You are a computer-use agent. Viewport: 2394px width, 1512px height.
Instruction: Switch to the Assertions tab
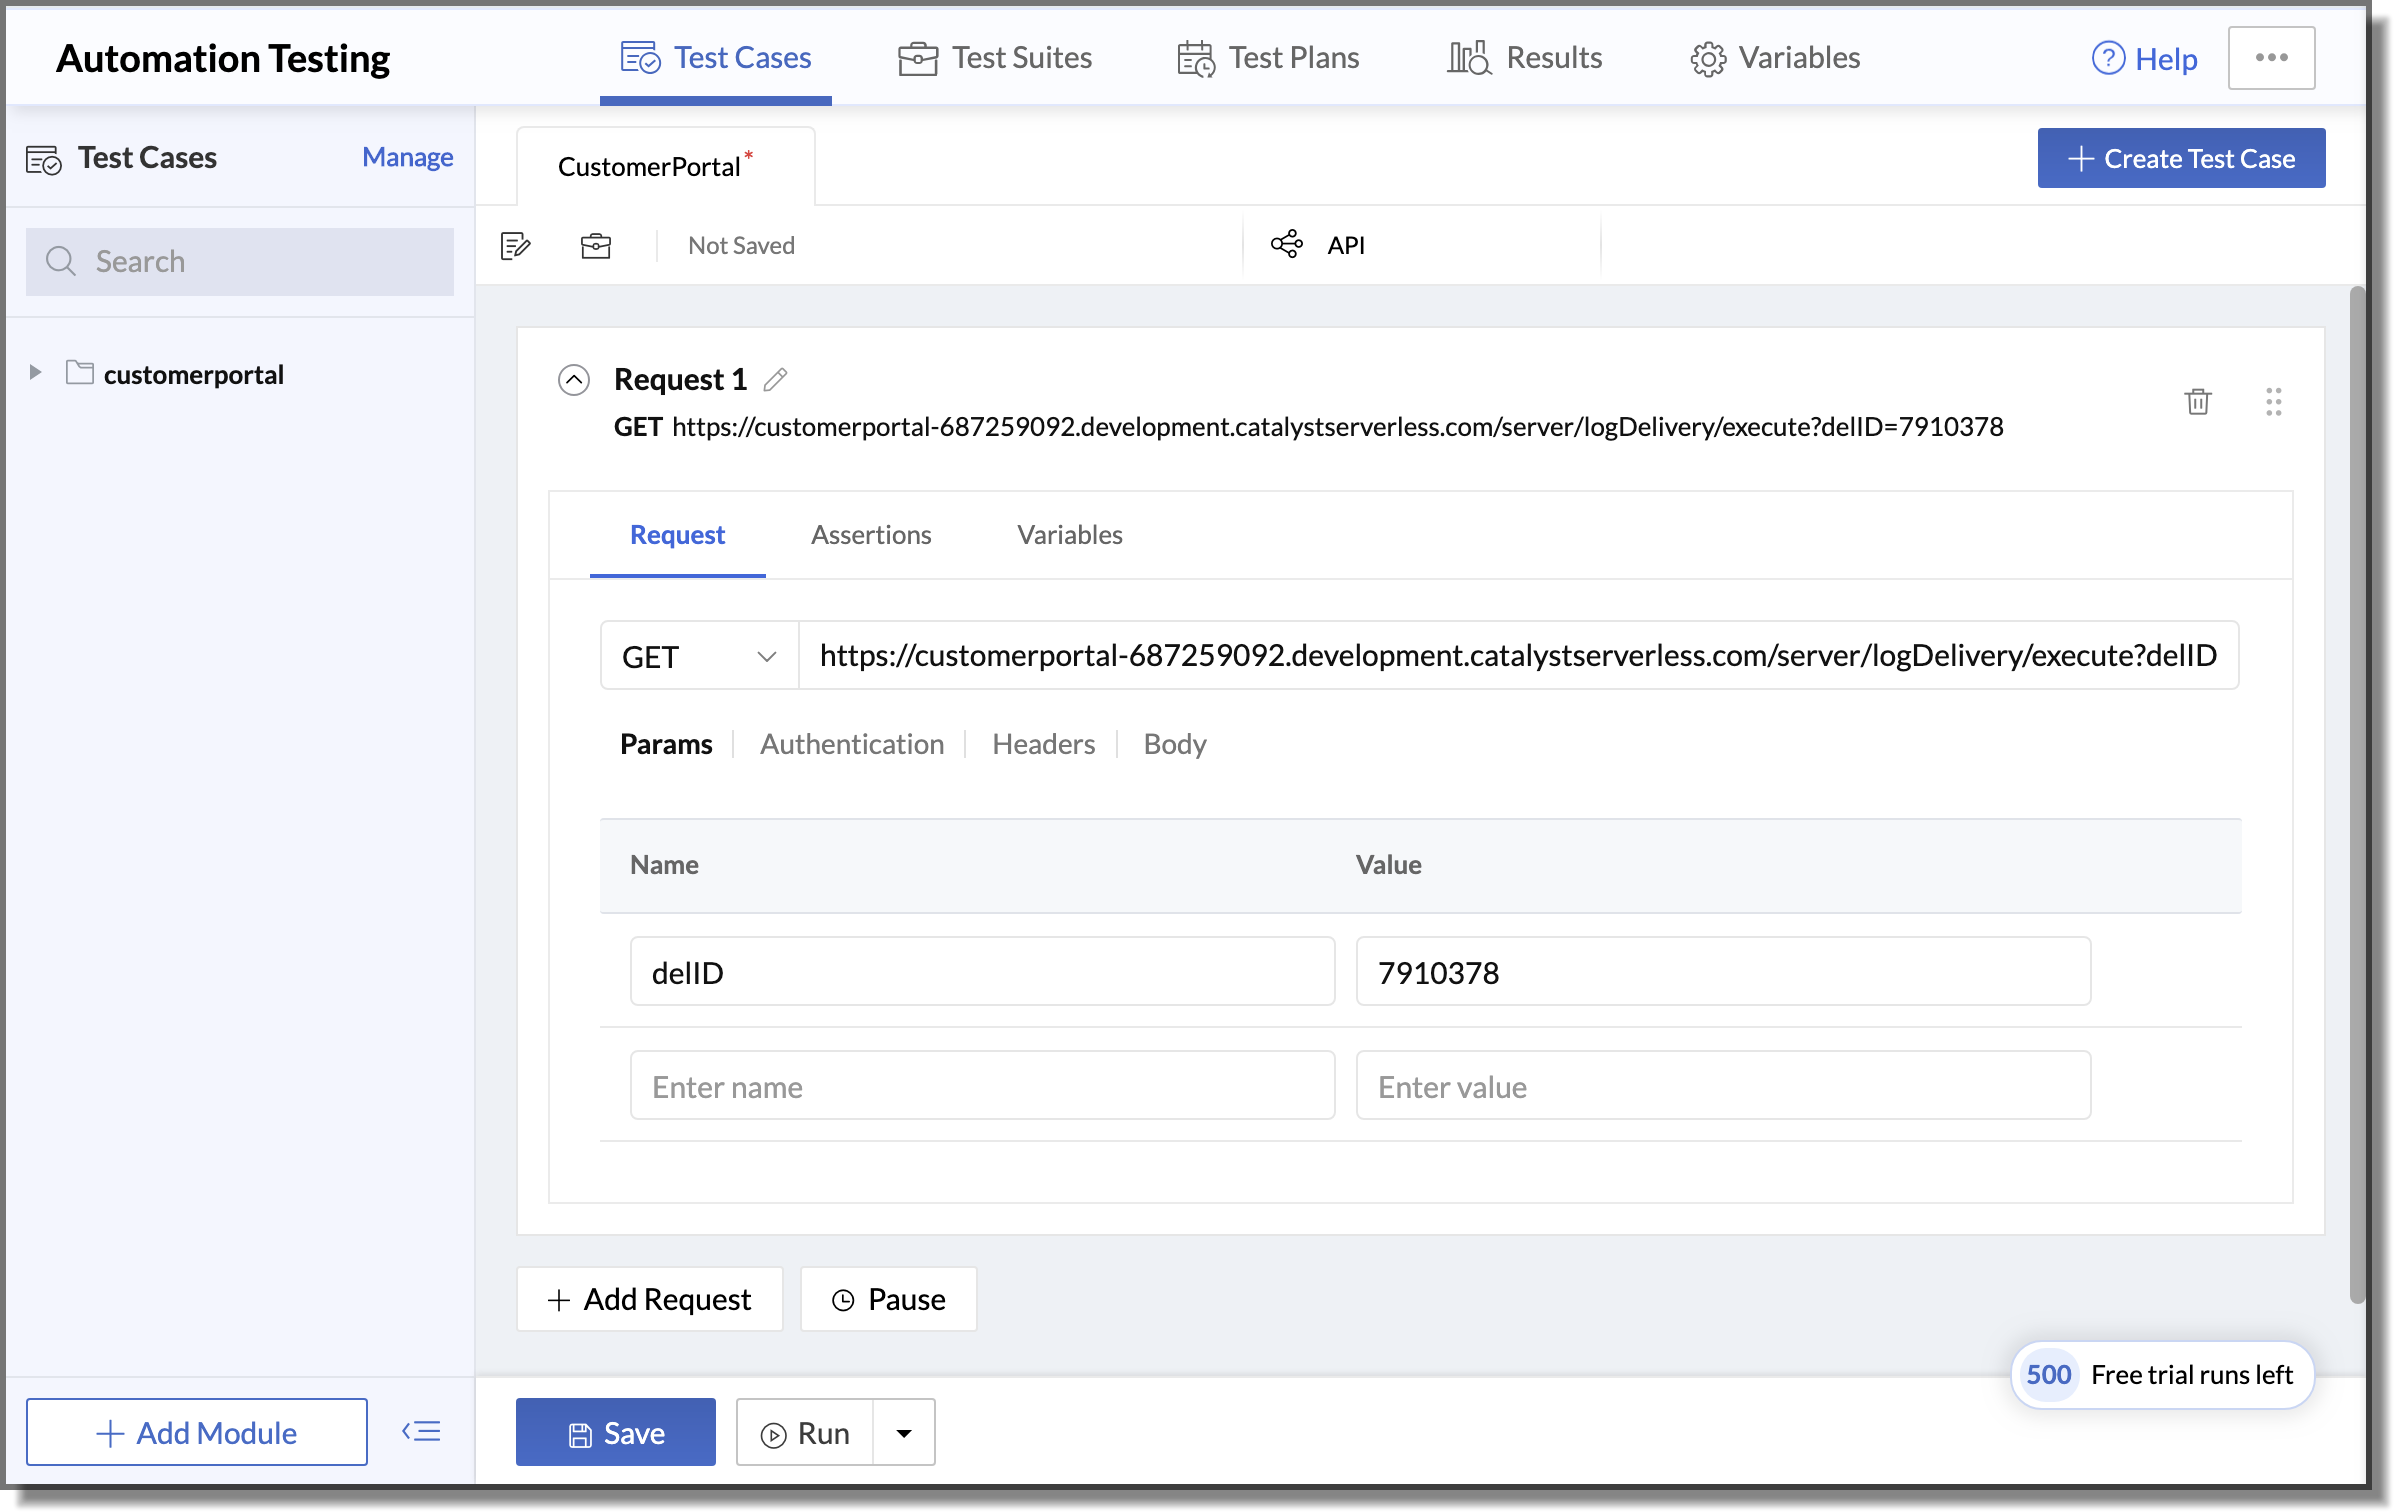[x=870, y=535]
